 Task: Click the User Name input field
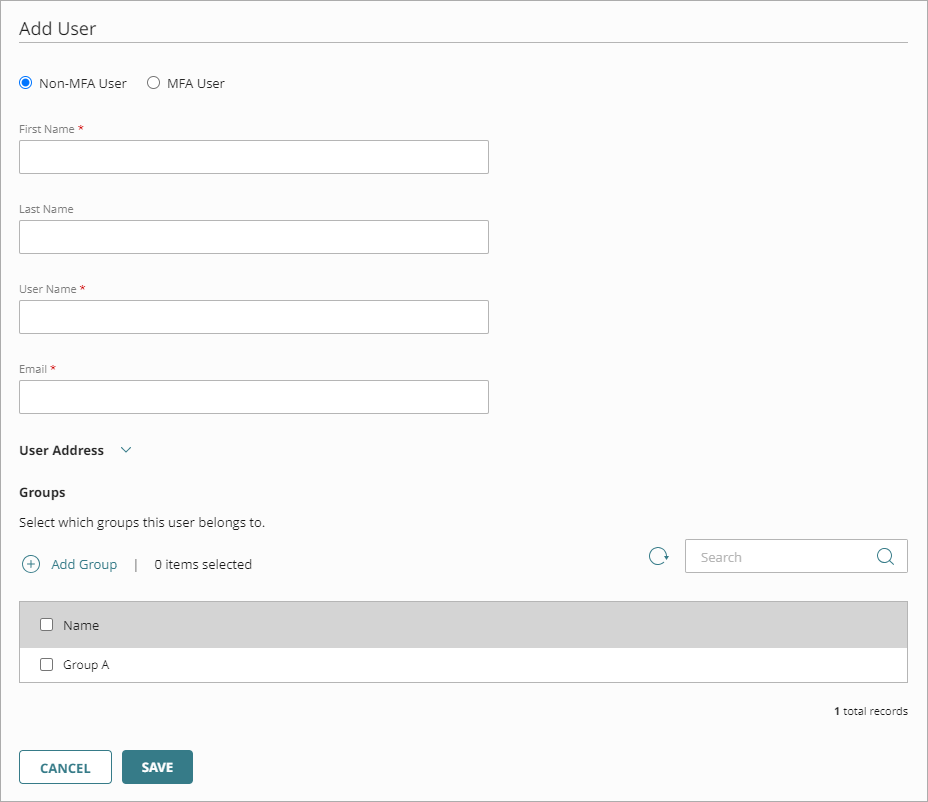pyautogui.click(x=253, y=317)
